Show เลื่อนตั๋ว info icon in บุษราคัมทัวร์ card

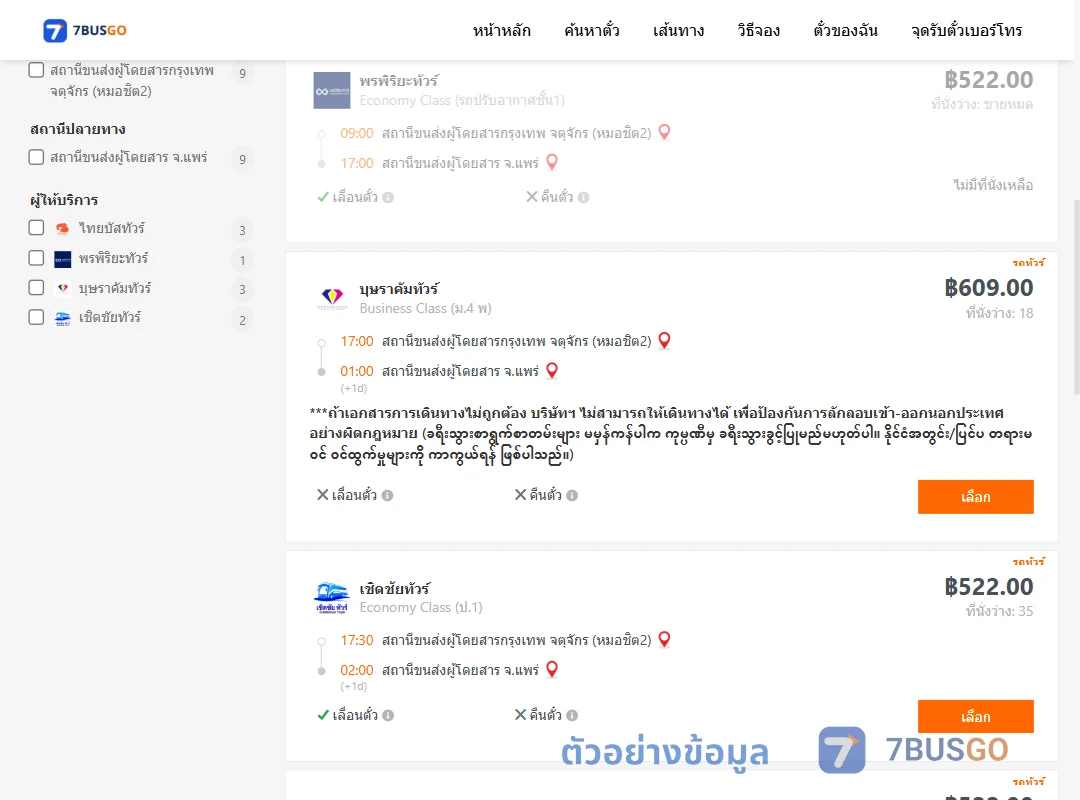[x=387, y=495]
